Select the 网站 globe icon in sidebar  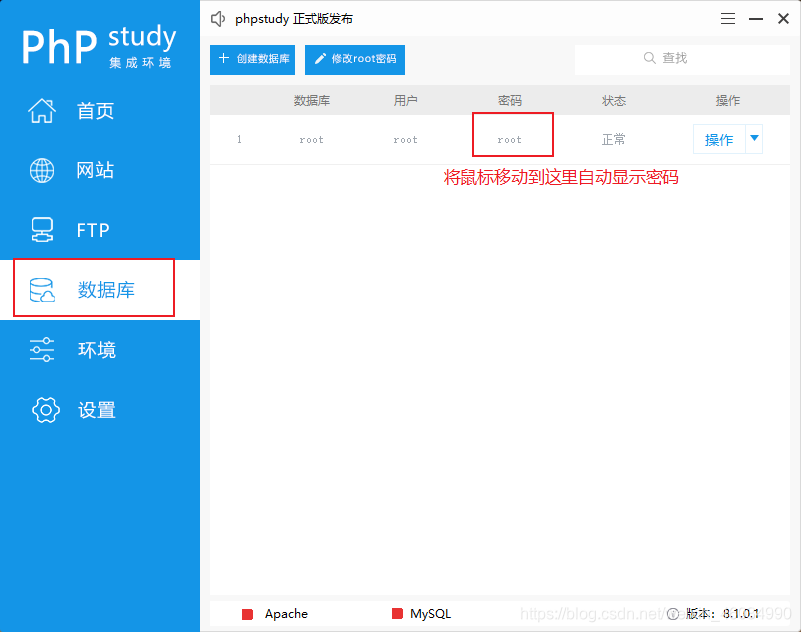point(41,170)
